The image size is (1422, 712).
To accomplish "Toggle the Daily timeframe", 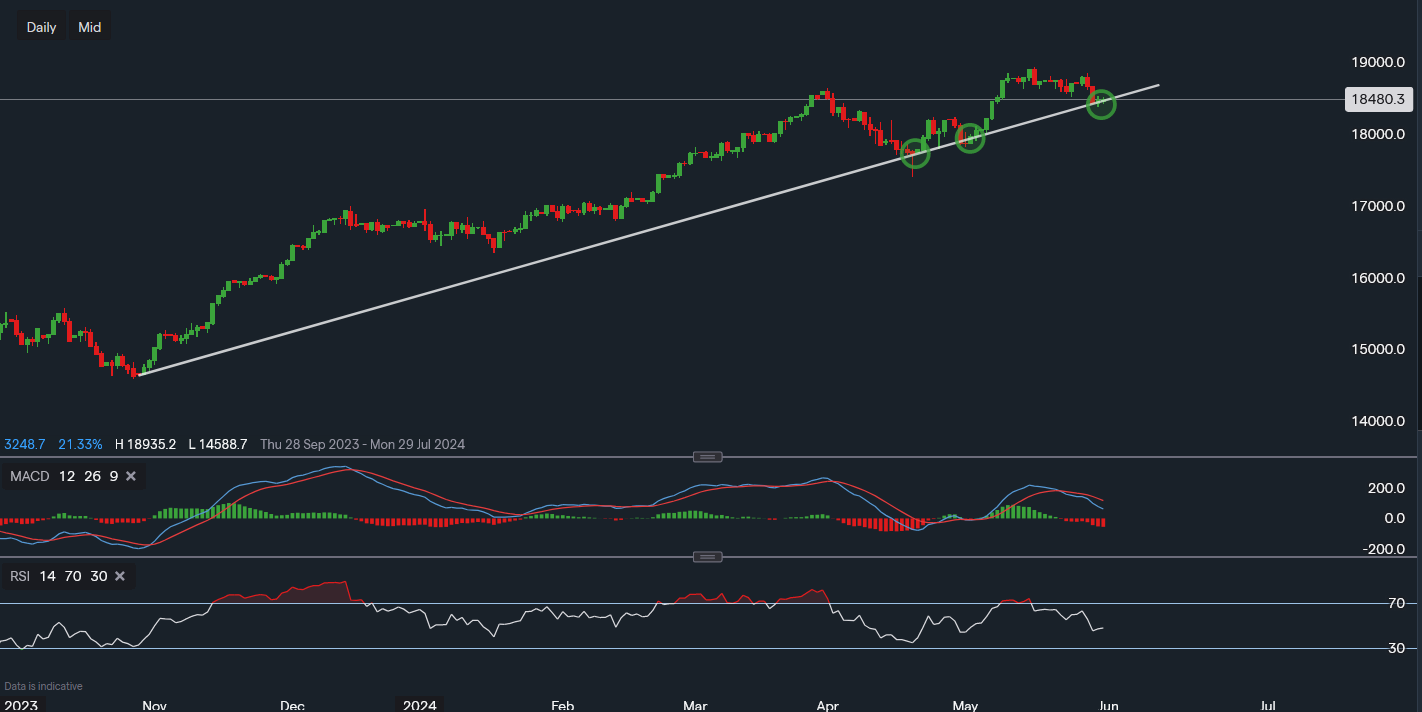I will pyautogui.click(x=40, y=26).
